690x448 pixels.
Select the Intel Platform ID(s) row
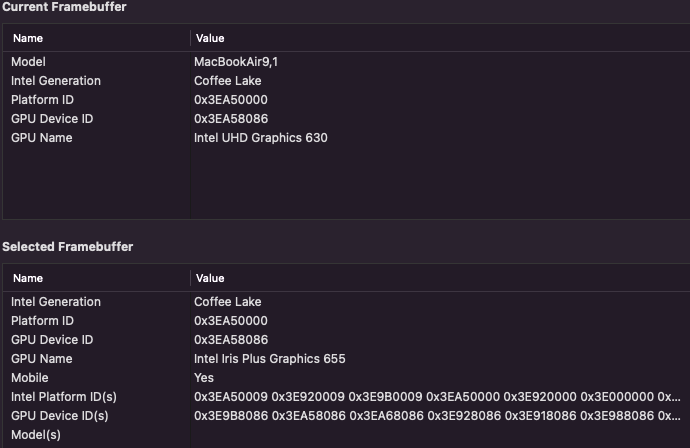click(347, 397)
